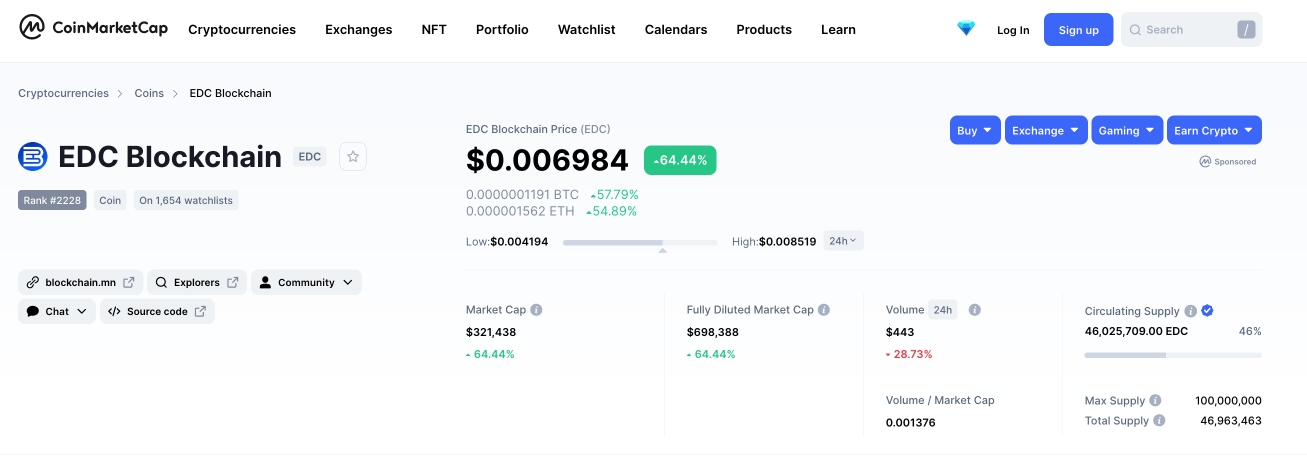Open the Exchange dropdown

(1046, 130)
